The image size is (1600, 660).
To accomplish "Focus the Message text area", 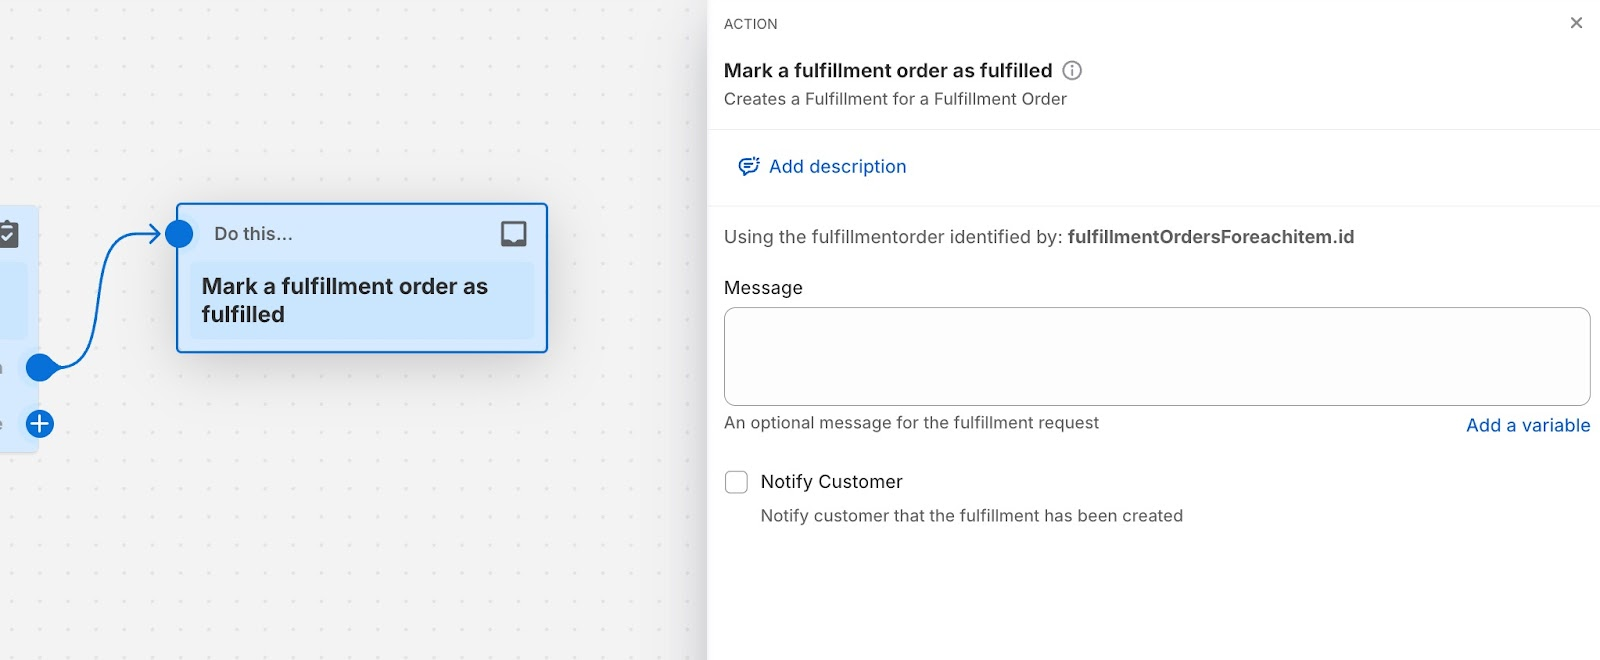I will pyautogui.click(x=1157, y=356).
